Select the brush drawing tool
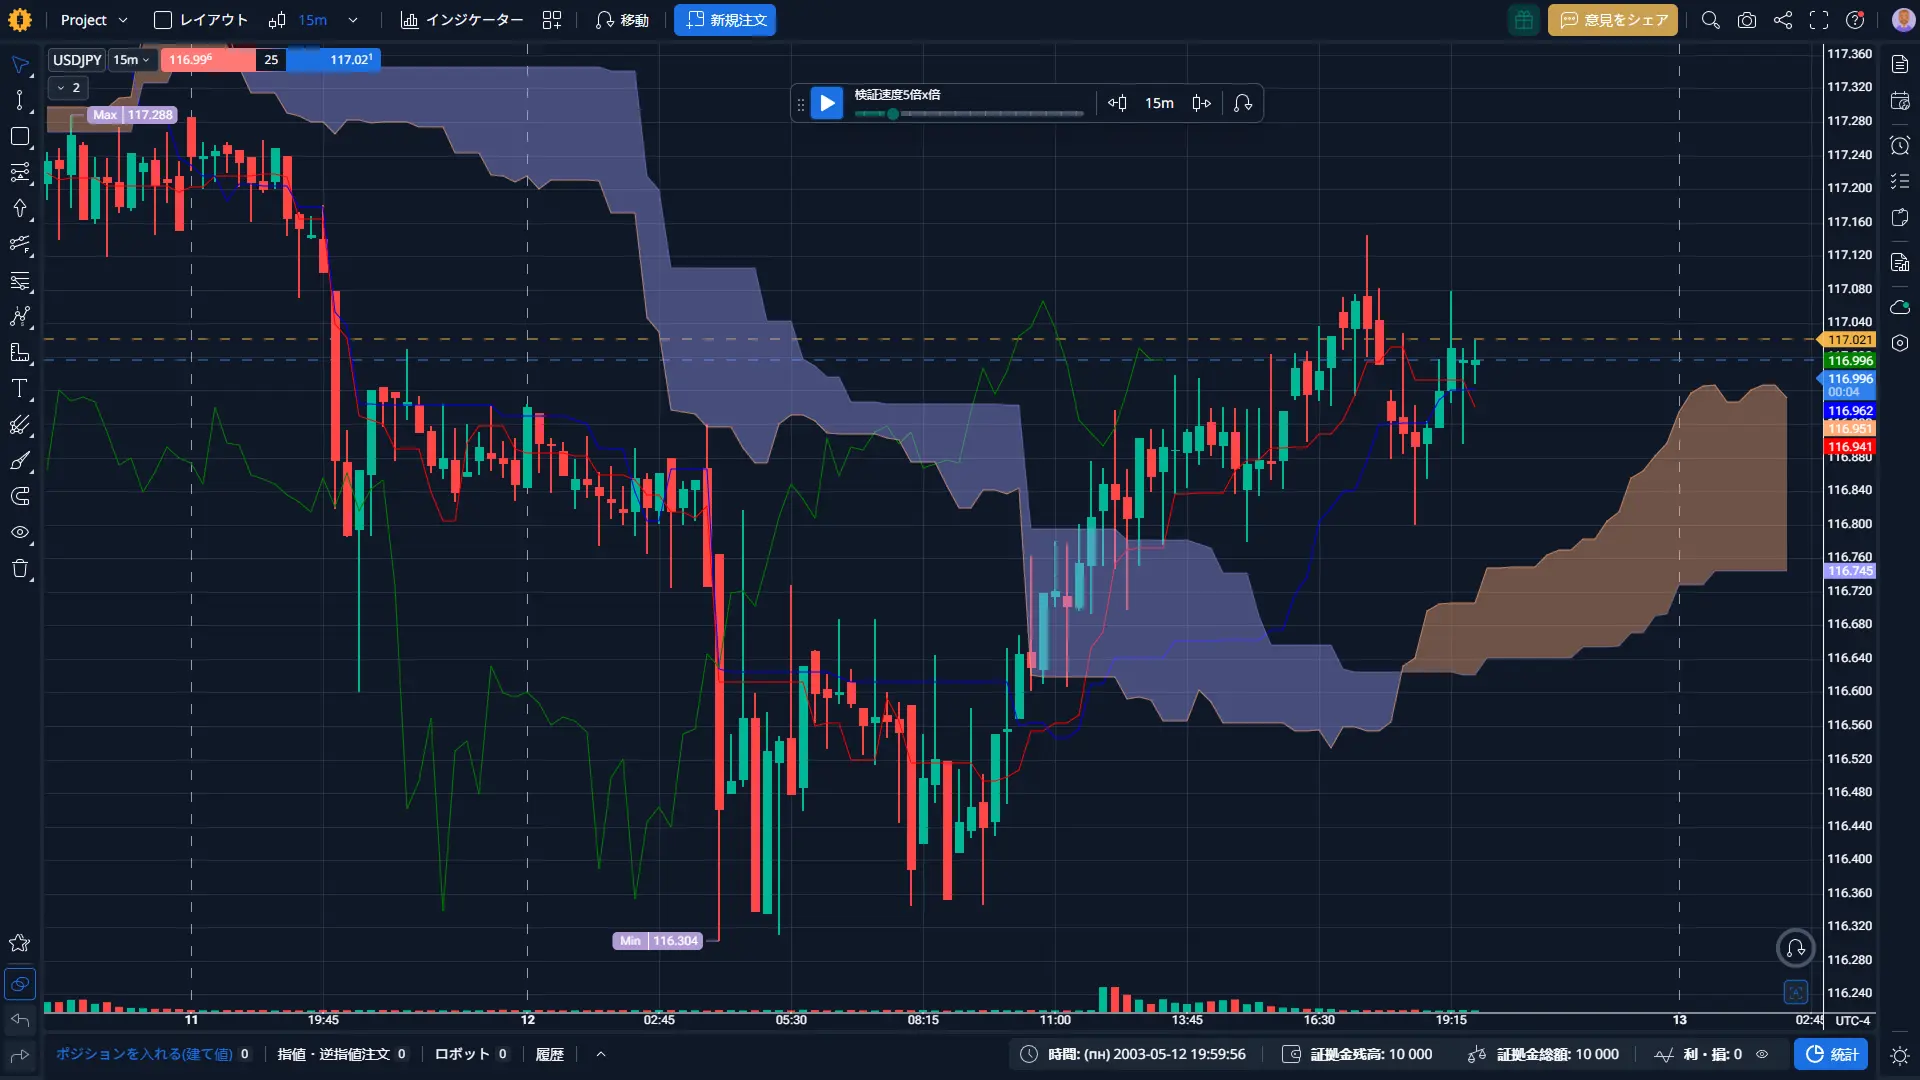 pyautogui.click(x=19, y=461)
